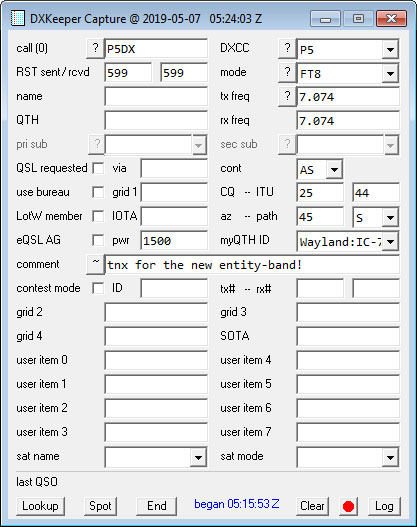Image resolution: width=417 pixels, height=527 pixels.
Task: Click the user item 0 field
Action: click(x=156, y=360)
